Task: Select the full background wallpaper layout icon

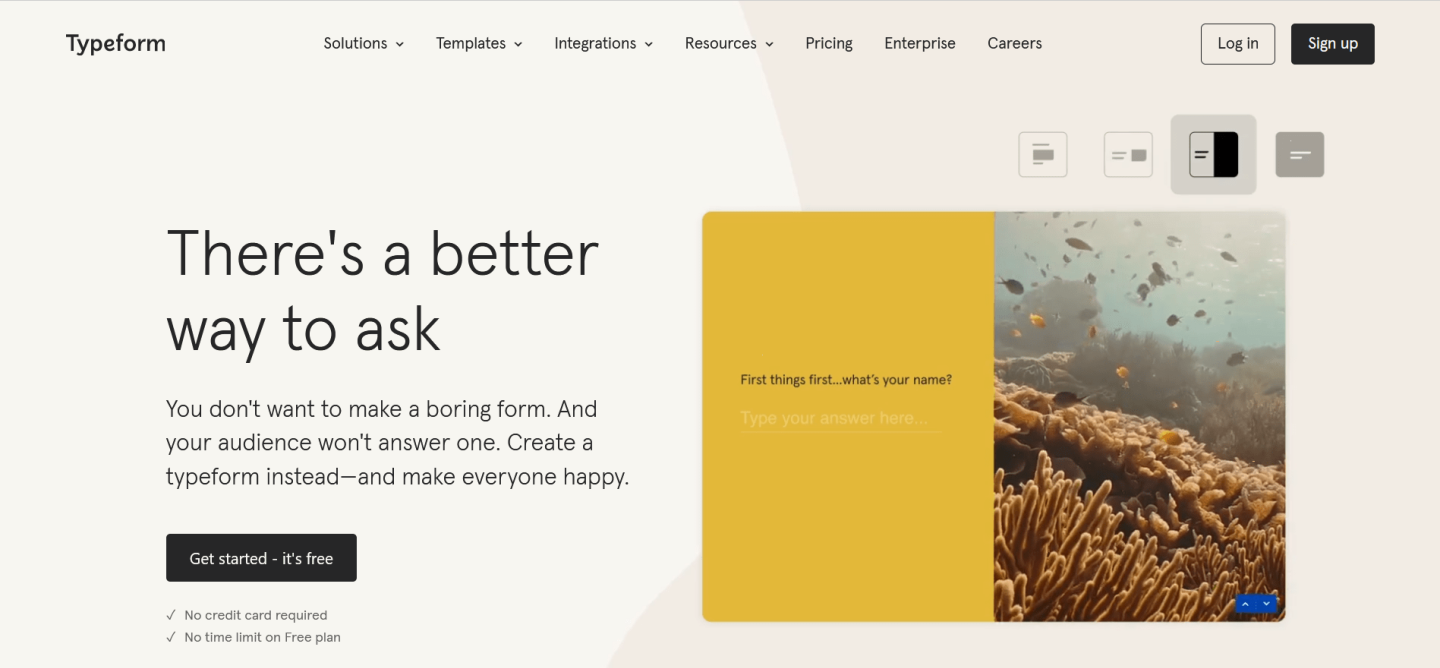Action: coord(1299,155)
